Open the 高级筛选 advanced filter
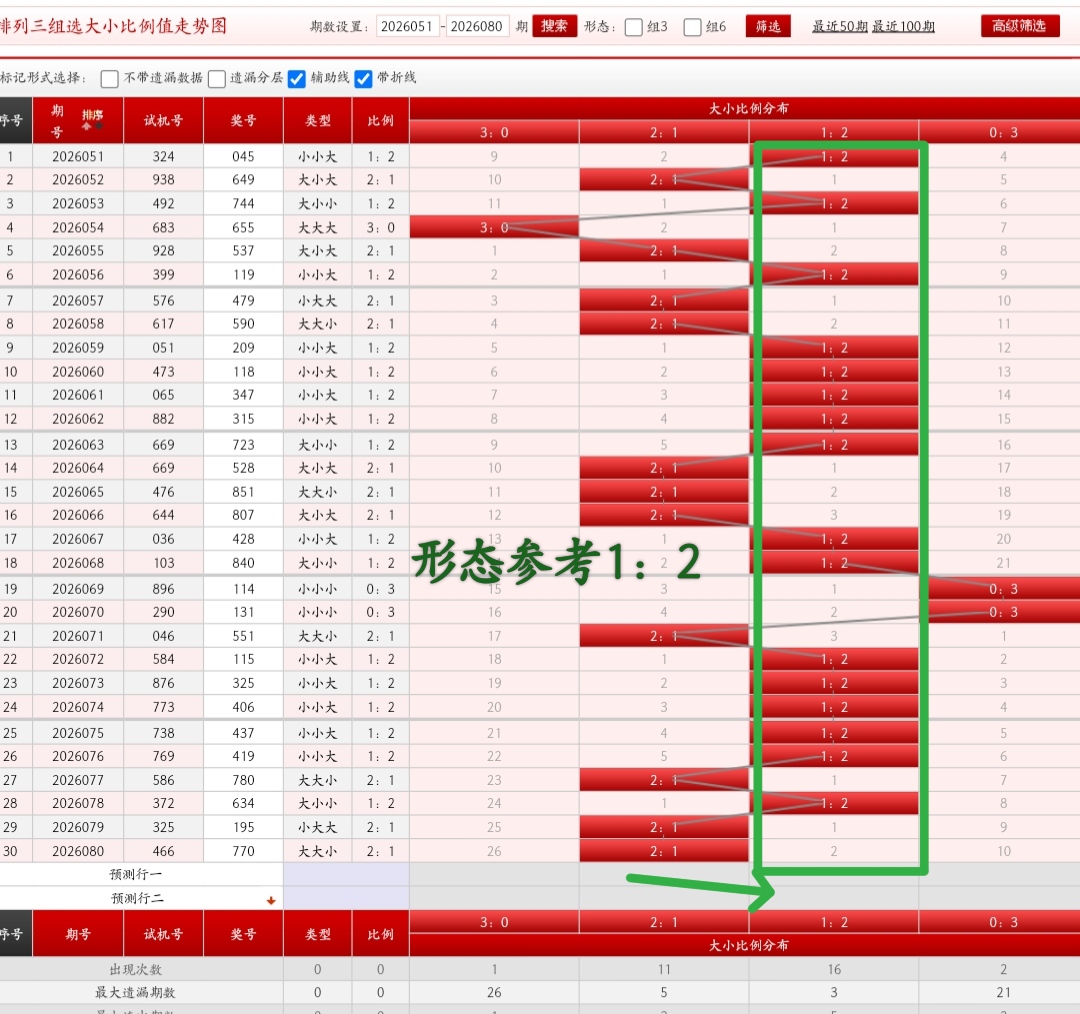Image resolution: width=1080 pixels, height=1014 pixels. 1020,26
